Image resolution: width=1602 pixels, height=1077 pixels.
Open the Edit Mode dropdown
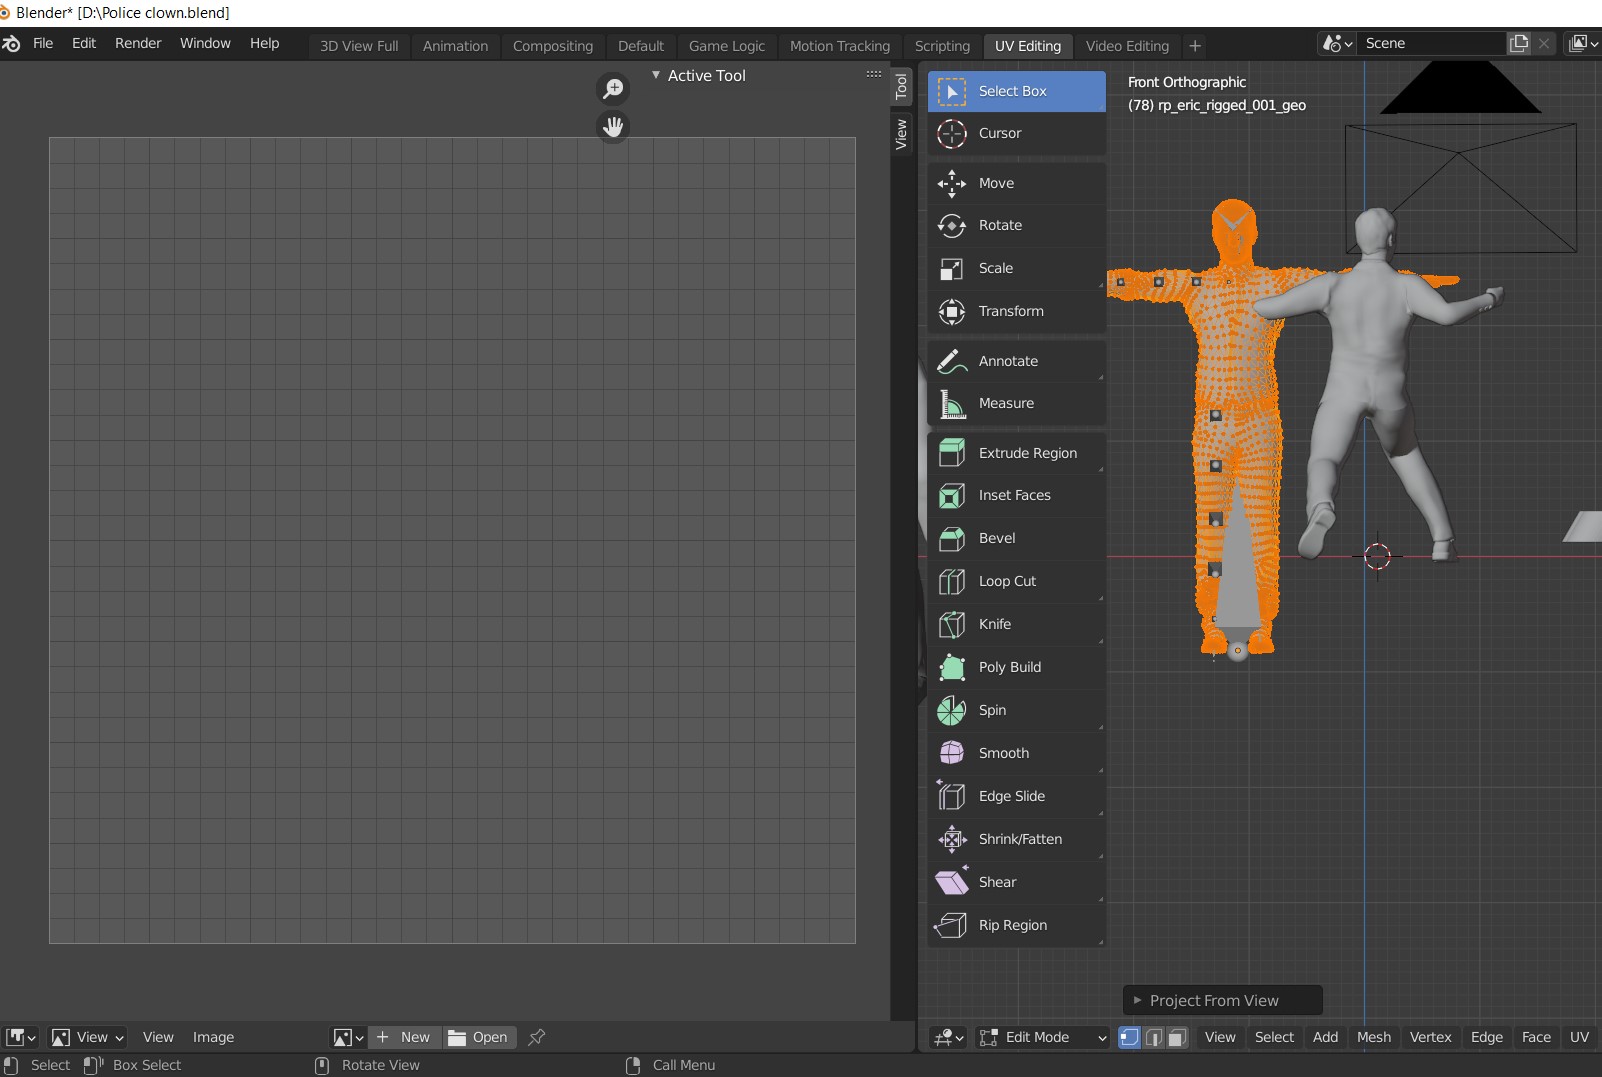point(1043,1037)
